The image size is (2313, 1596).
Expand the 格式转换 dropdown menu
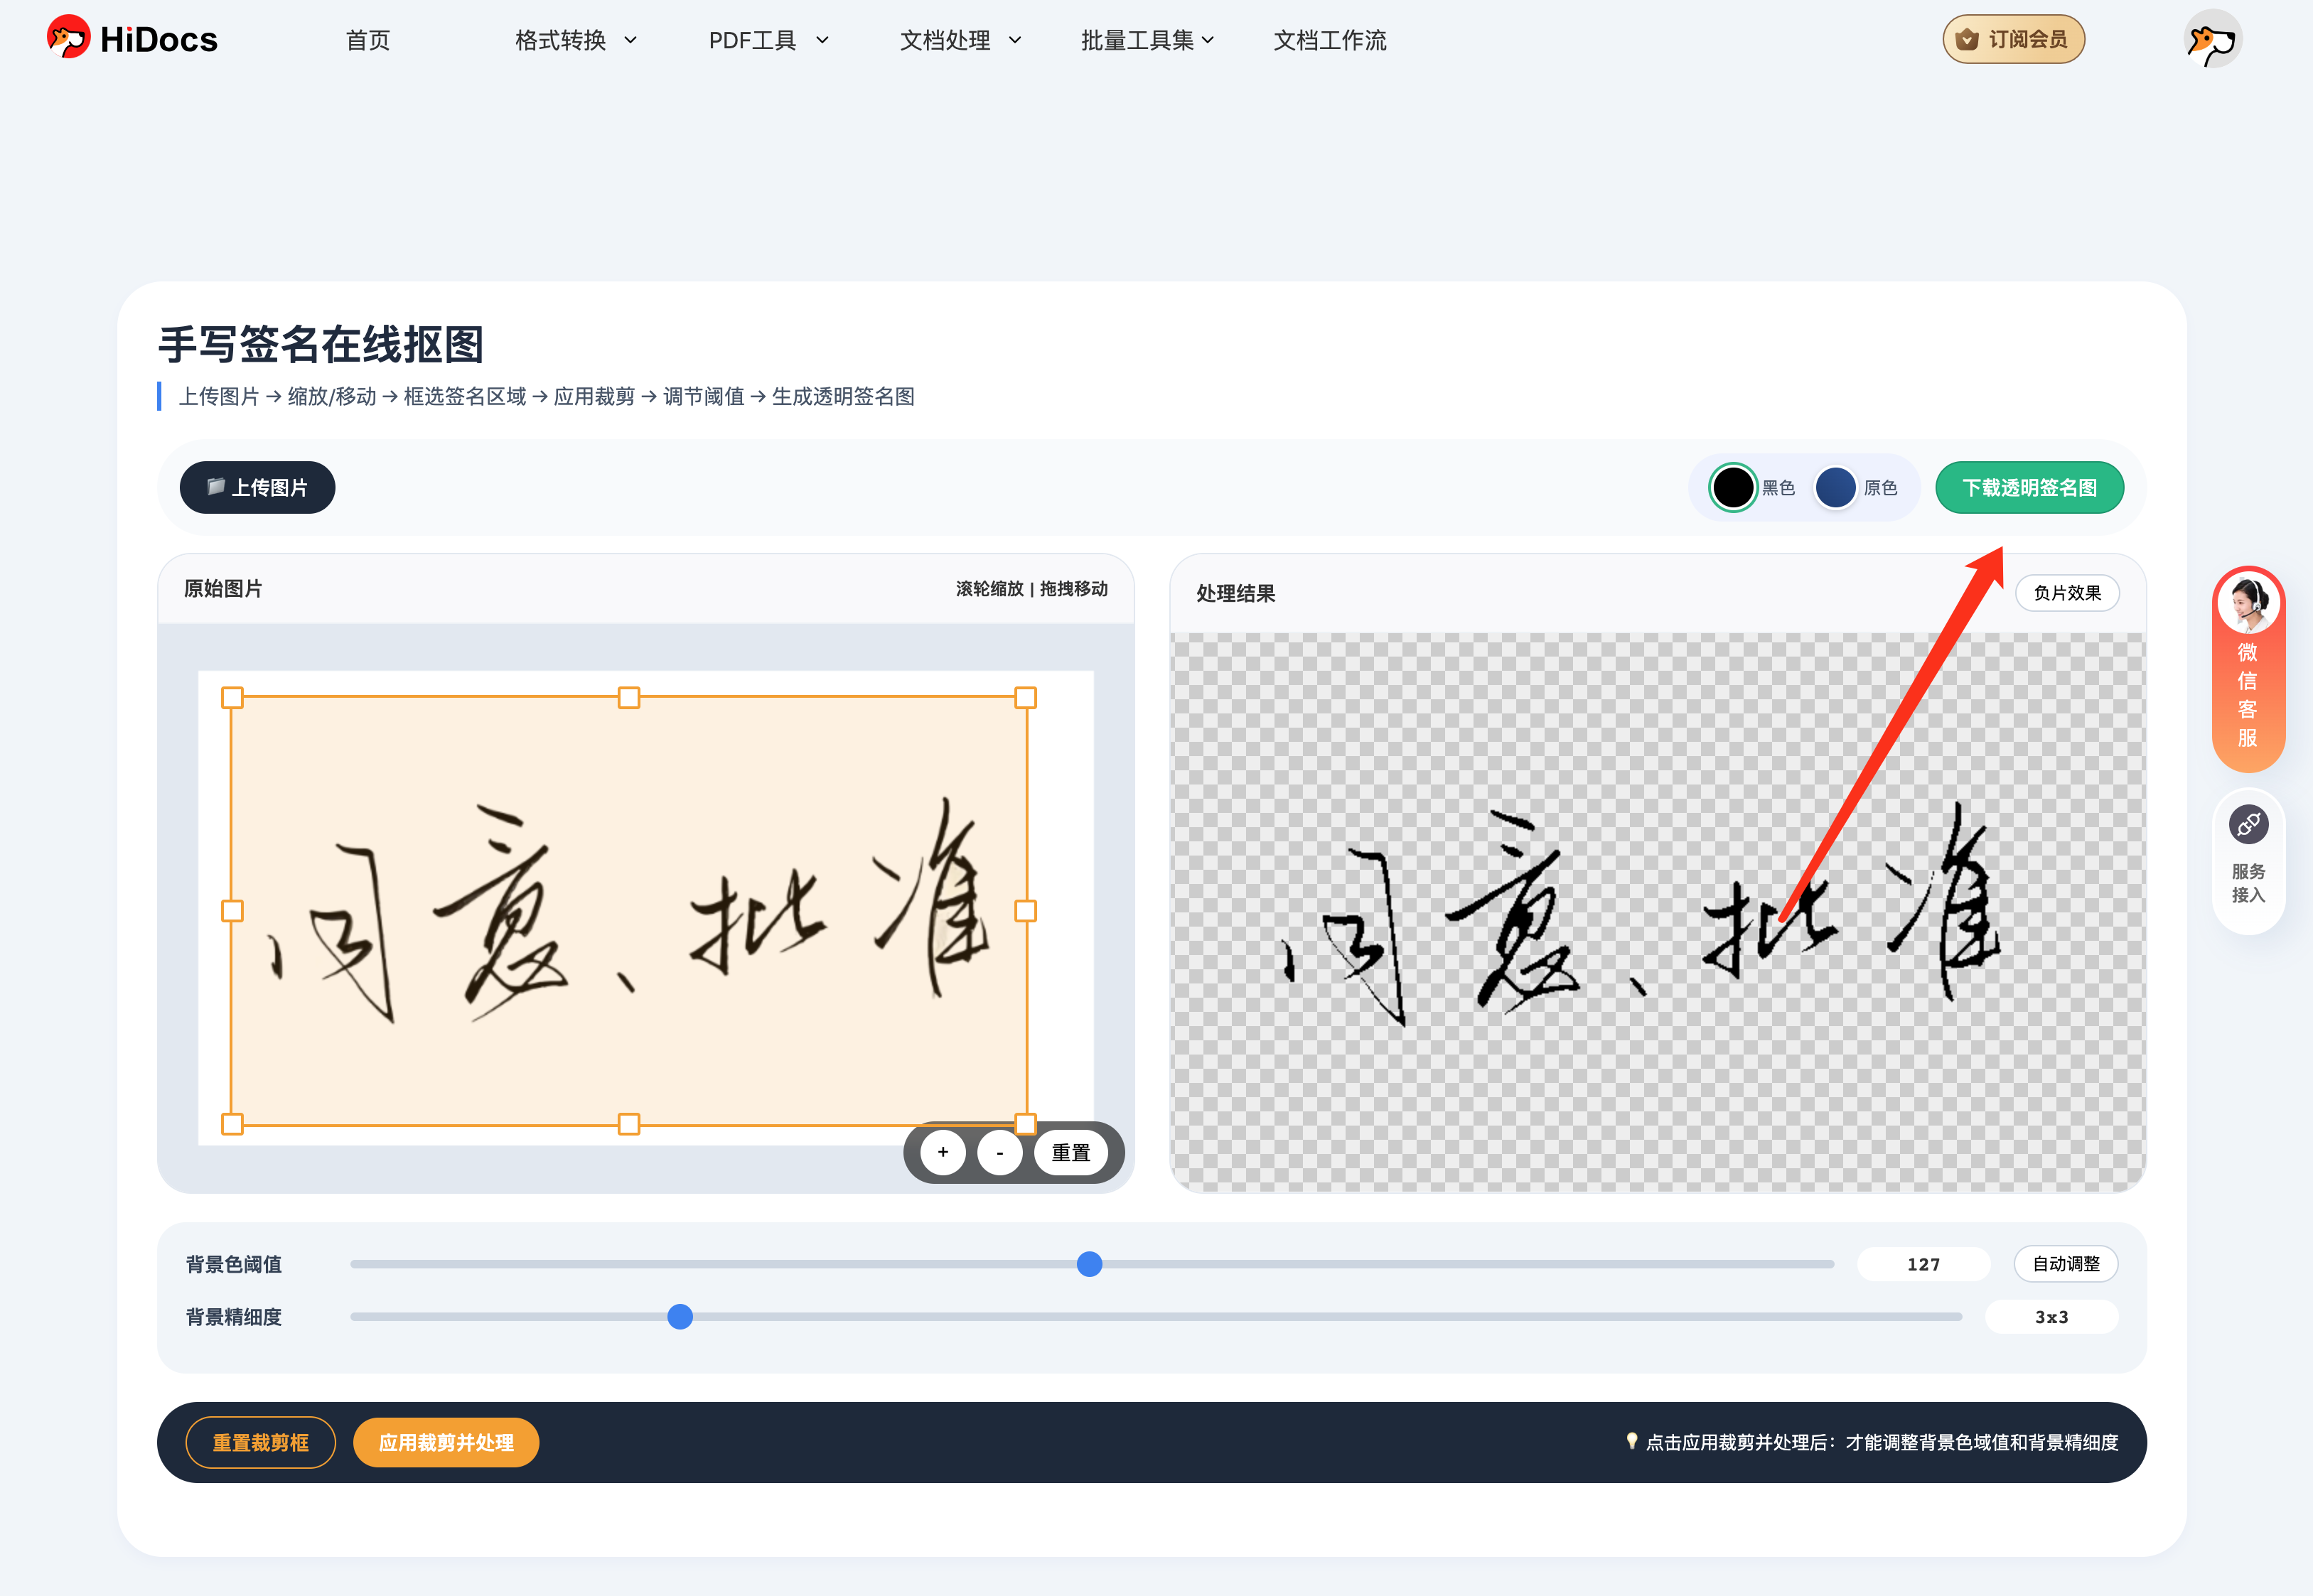[x=575, y=40]
